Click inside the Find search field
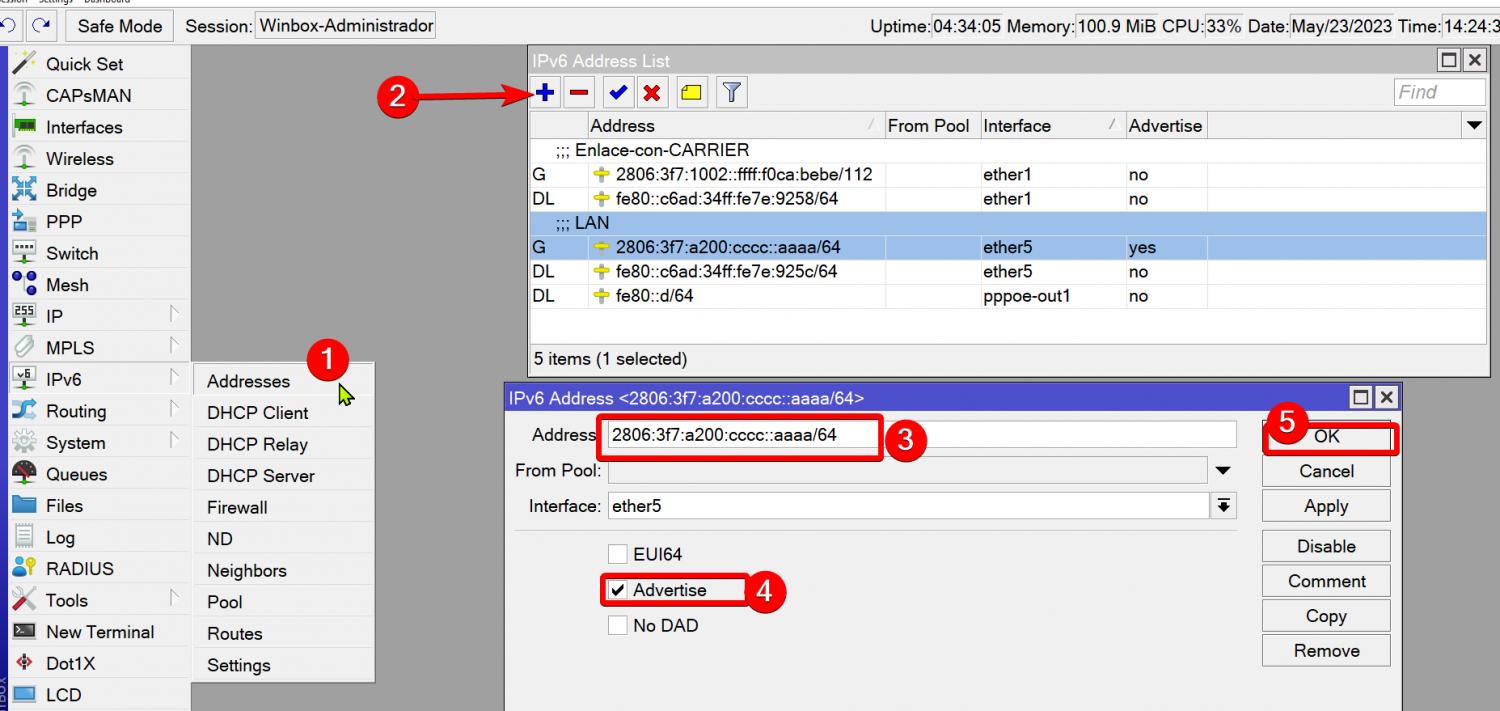This screenshot has height=711, width=1500. 1440,91
